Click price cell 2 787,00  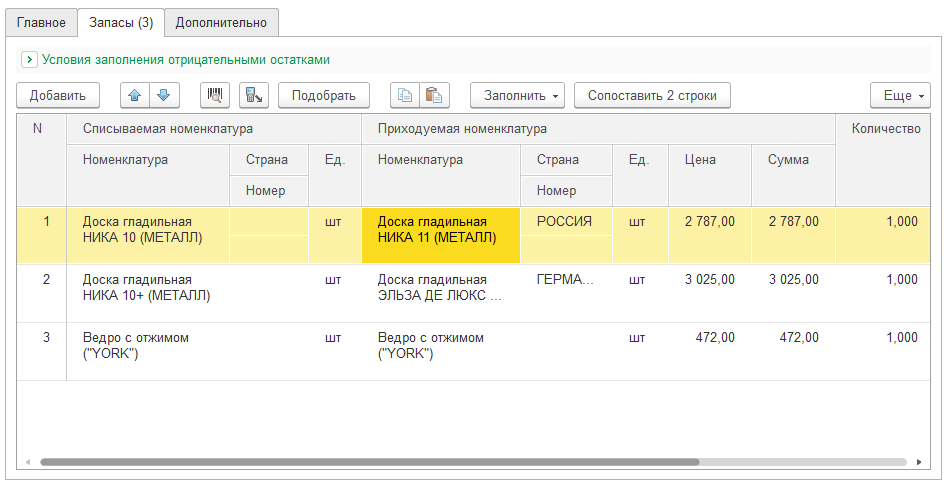[x=710, y=236]
